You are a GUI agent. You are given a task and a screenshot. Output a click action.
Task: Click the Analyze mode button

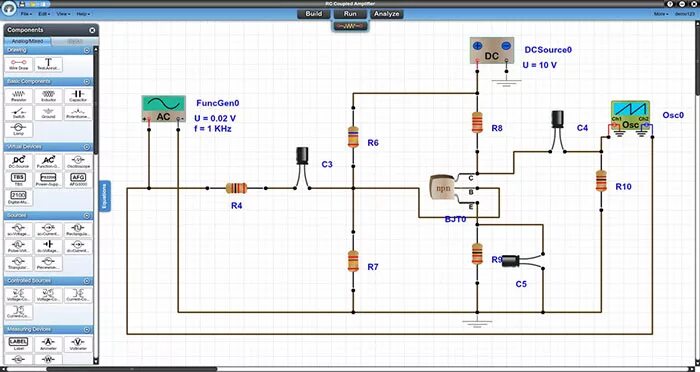point(387,14)
